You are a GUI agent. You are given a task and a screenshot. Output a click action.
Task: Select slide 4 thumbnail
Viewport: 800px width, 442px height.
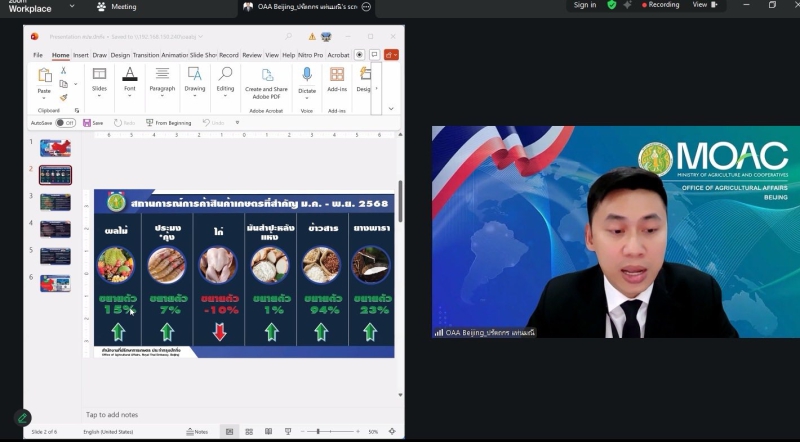click(55, 229)
